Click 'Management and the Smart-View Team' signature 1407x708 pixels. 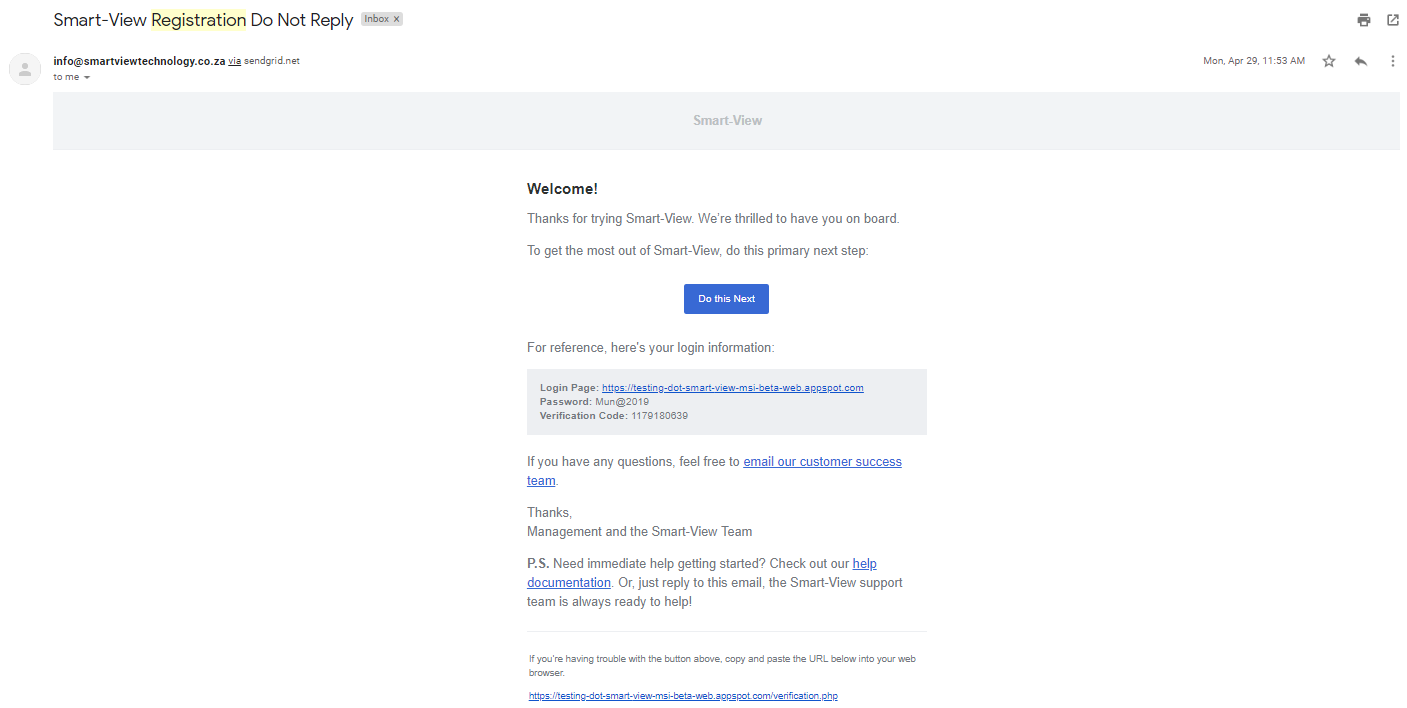point(639,532)
